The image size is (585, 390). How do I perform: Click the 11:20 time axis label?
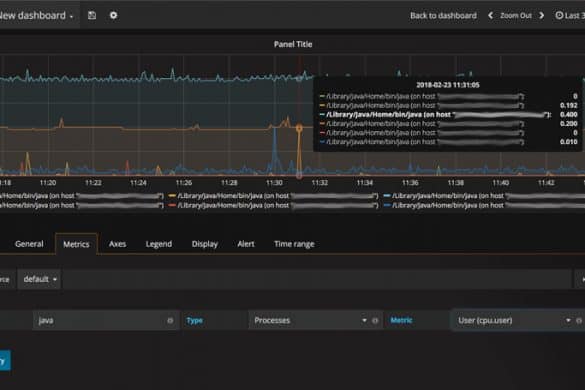point(48,182)
